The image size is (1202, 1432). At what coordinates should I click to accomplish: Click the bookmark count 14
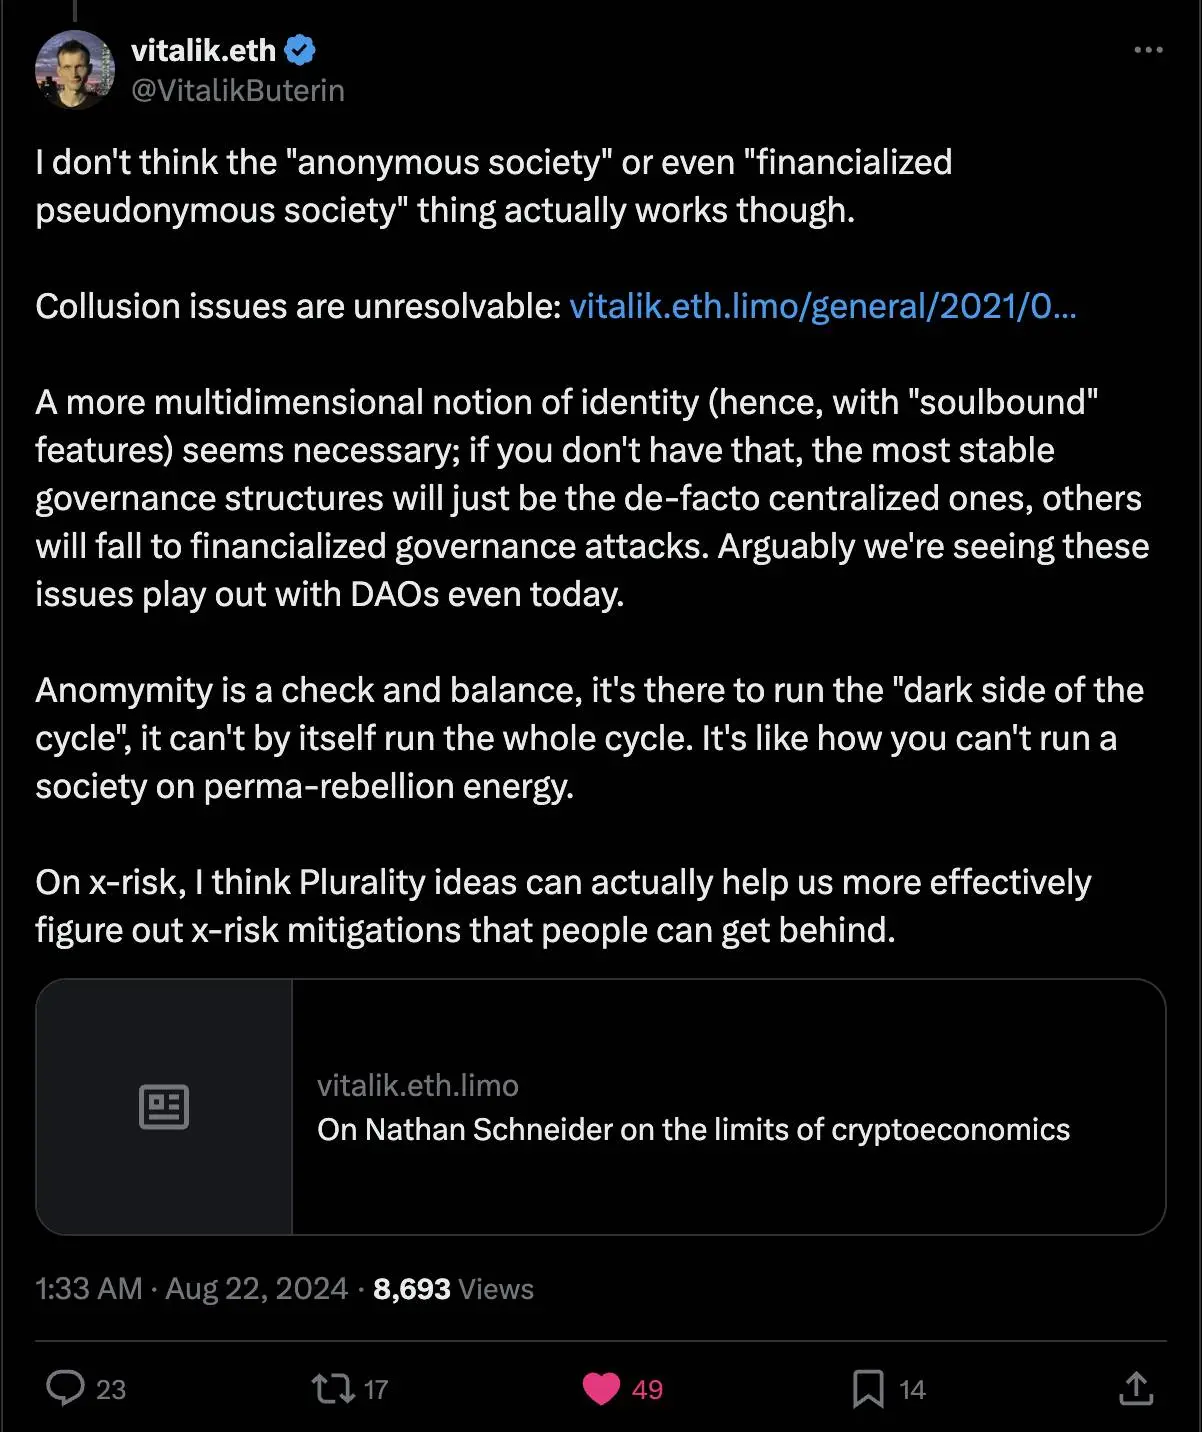pyautogui.click(x=912, y=1389)
